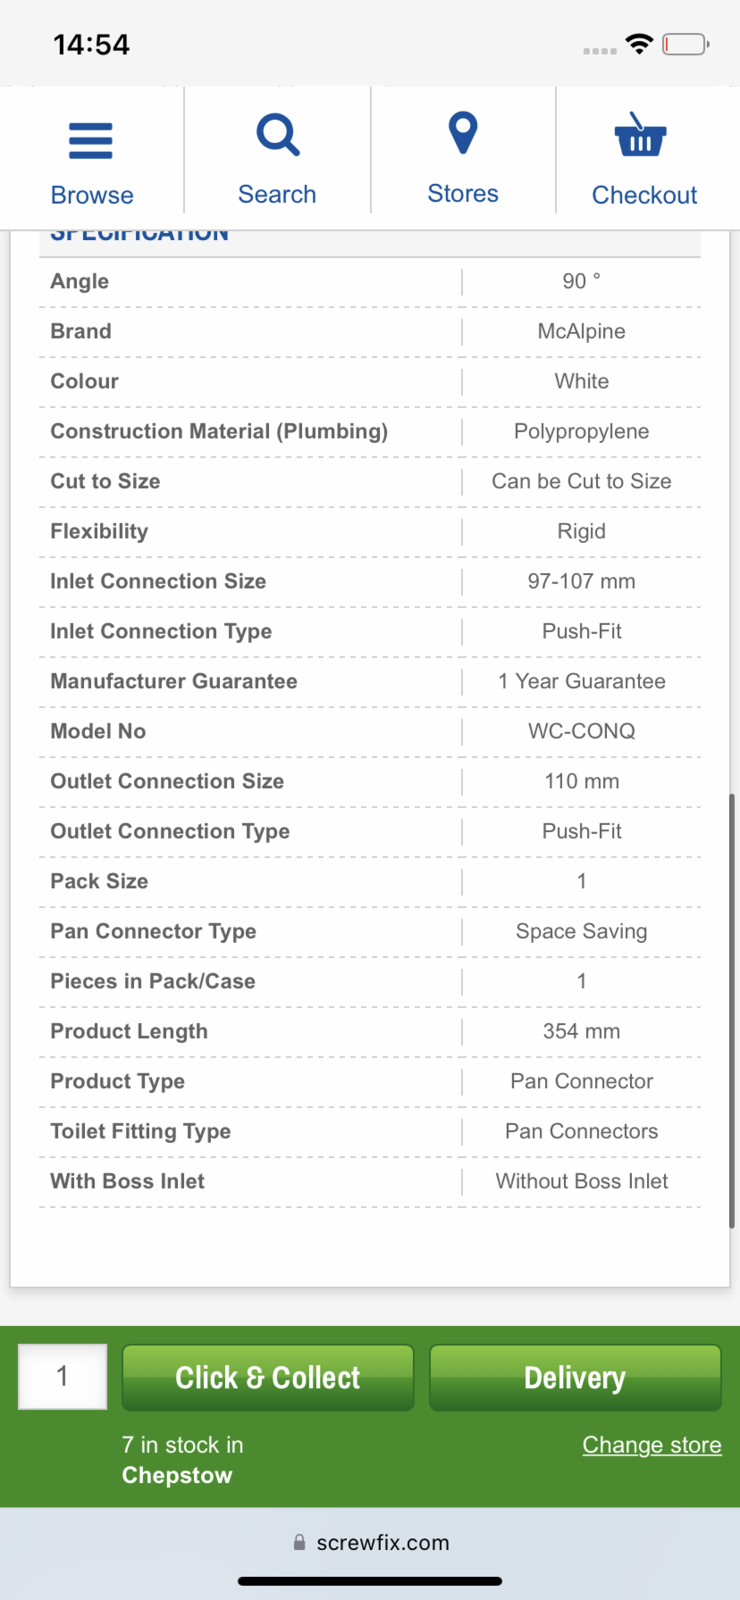
Task: Tap the Search menu label
Action: pyautogui.click(x=277, y=195)
